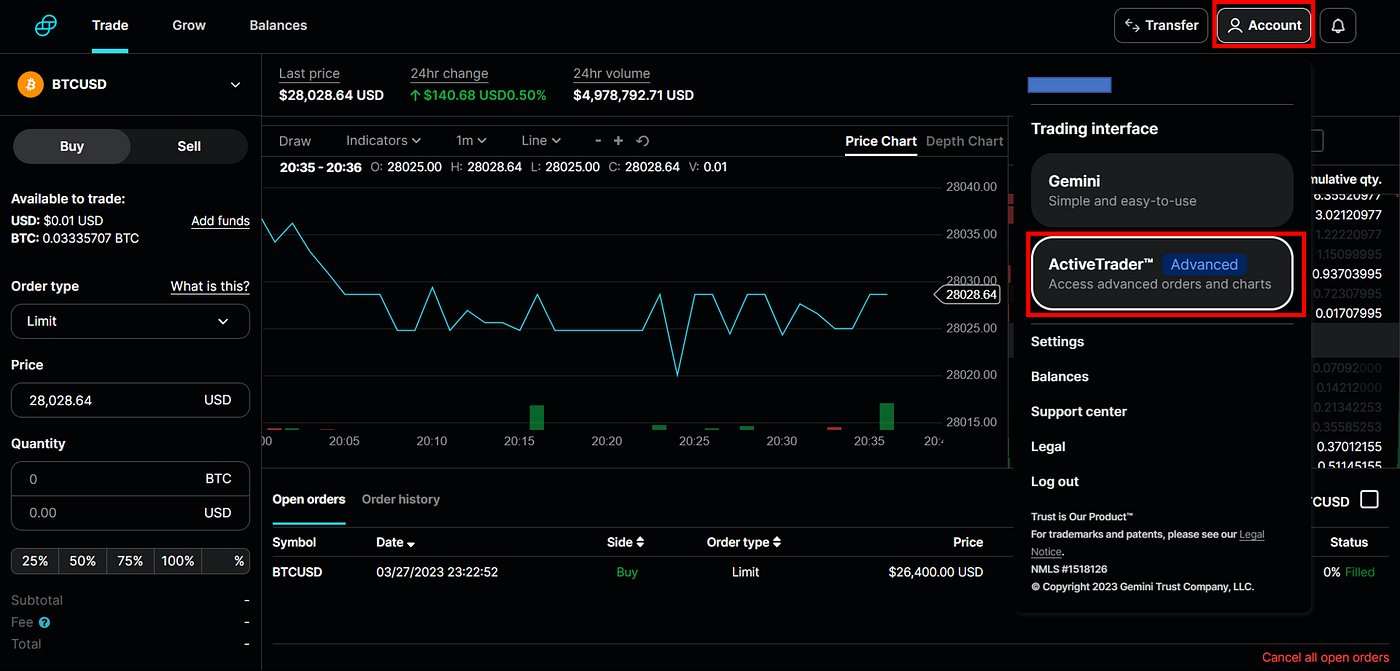
Task: Click the Fee help question icon
Action: (x=44, y=622)
